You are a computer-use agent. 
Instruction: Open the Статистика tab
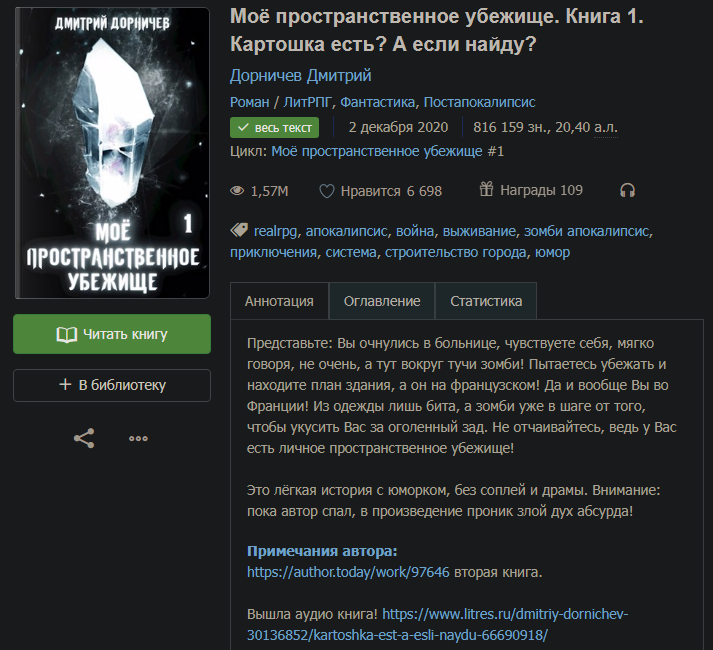486,301
